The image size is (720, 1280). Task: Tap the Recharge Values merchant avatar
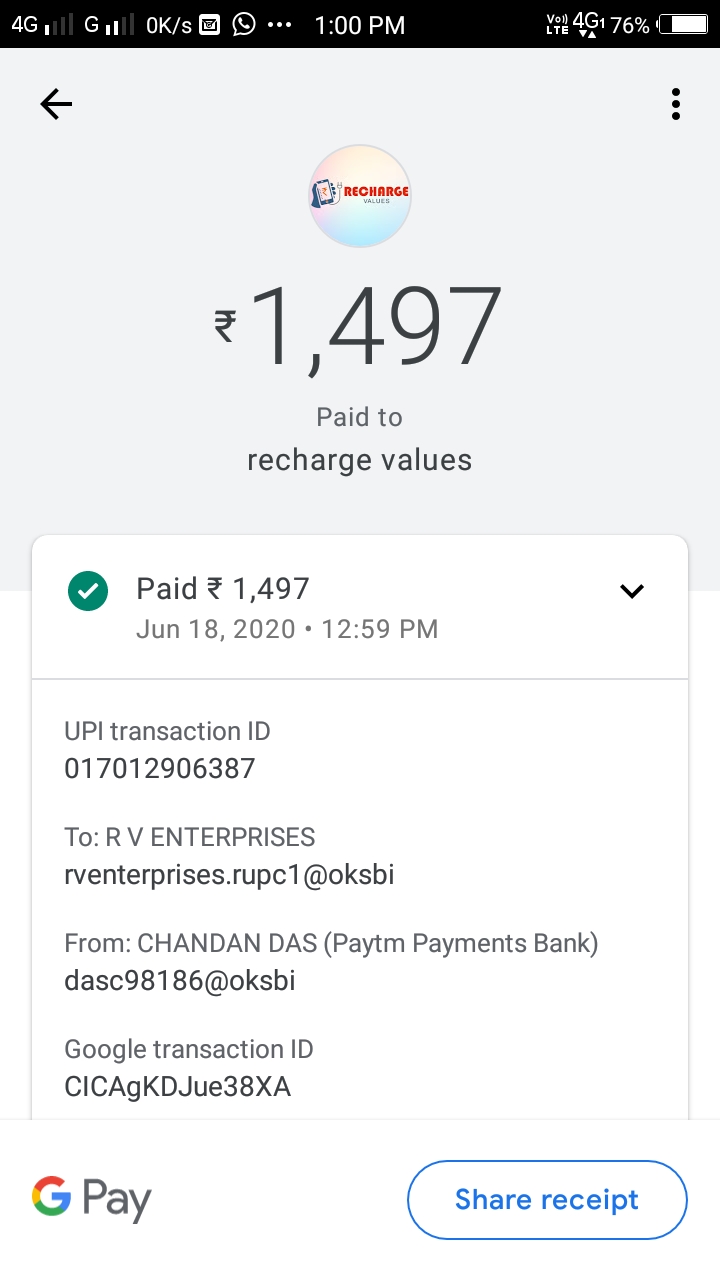click(x=360, y=196)
